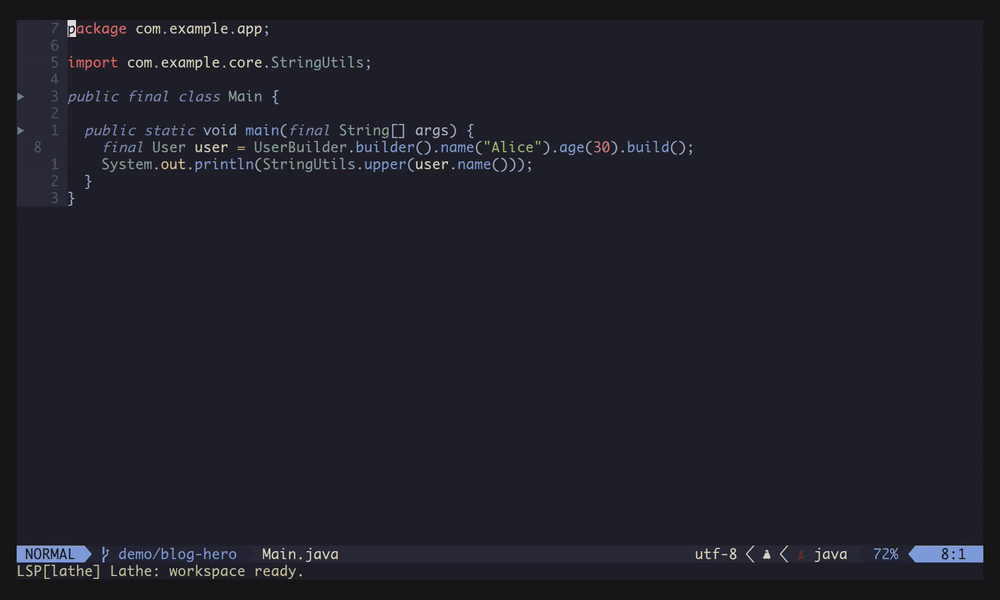Click println in System.out line
The height and width of the screenshot is (600, 1000).
coord(224,165)
